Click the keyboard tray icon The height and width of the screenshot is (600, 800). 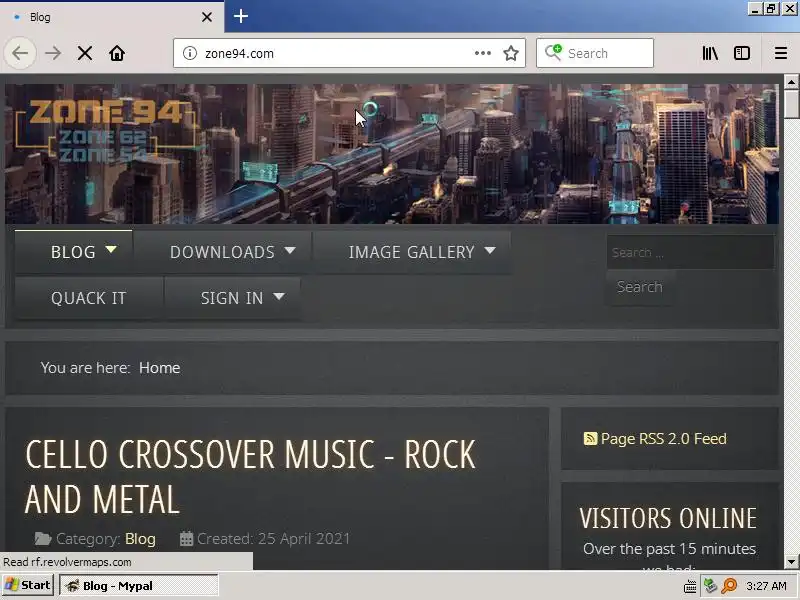pyautogui.click(x=690, y=586)
